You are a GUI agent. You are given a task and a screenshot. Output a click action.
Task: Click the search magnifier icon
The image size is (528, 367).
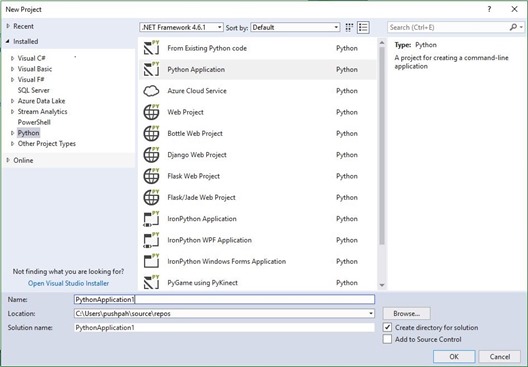513,27
